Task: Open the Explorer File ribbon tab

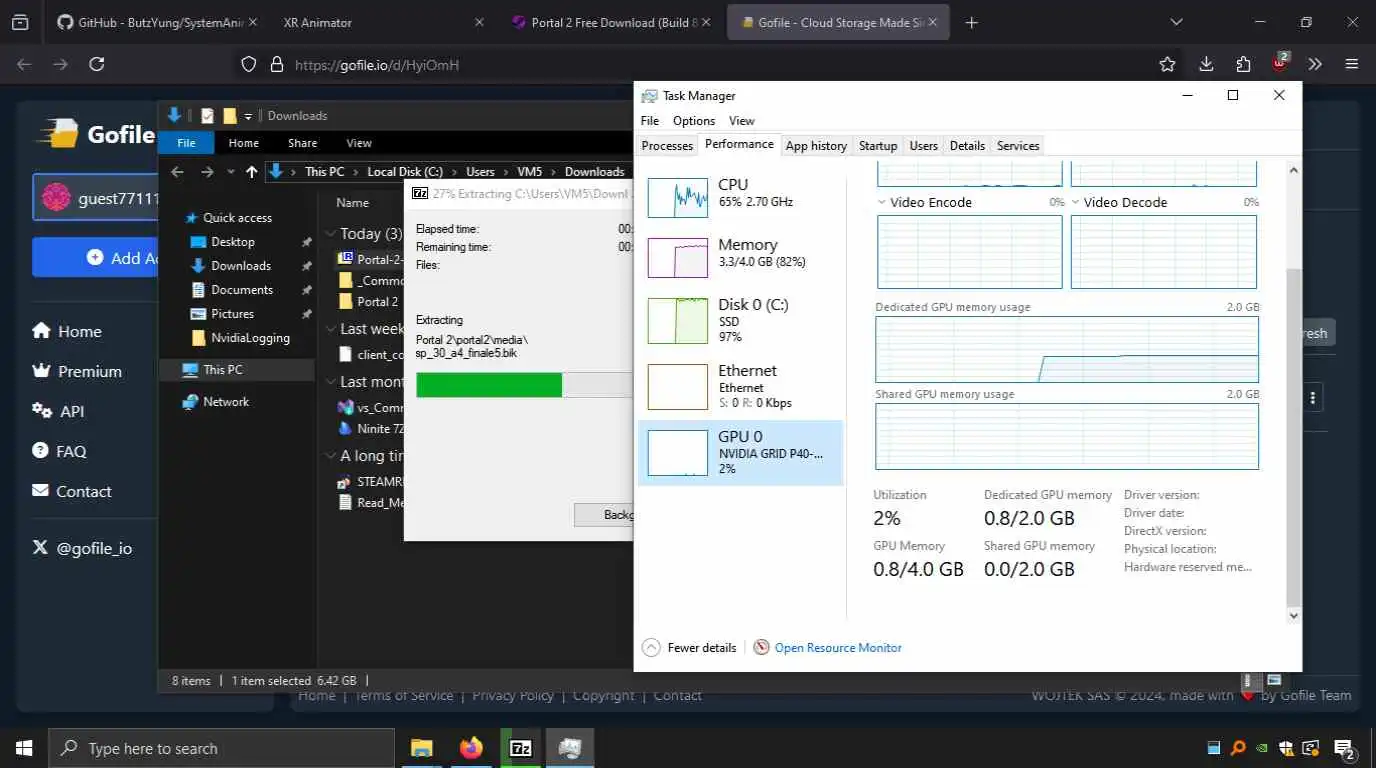Action: 186,143
